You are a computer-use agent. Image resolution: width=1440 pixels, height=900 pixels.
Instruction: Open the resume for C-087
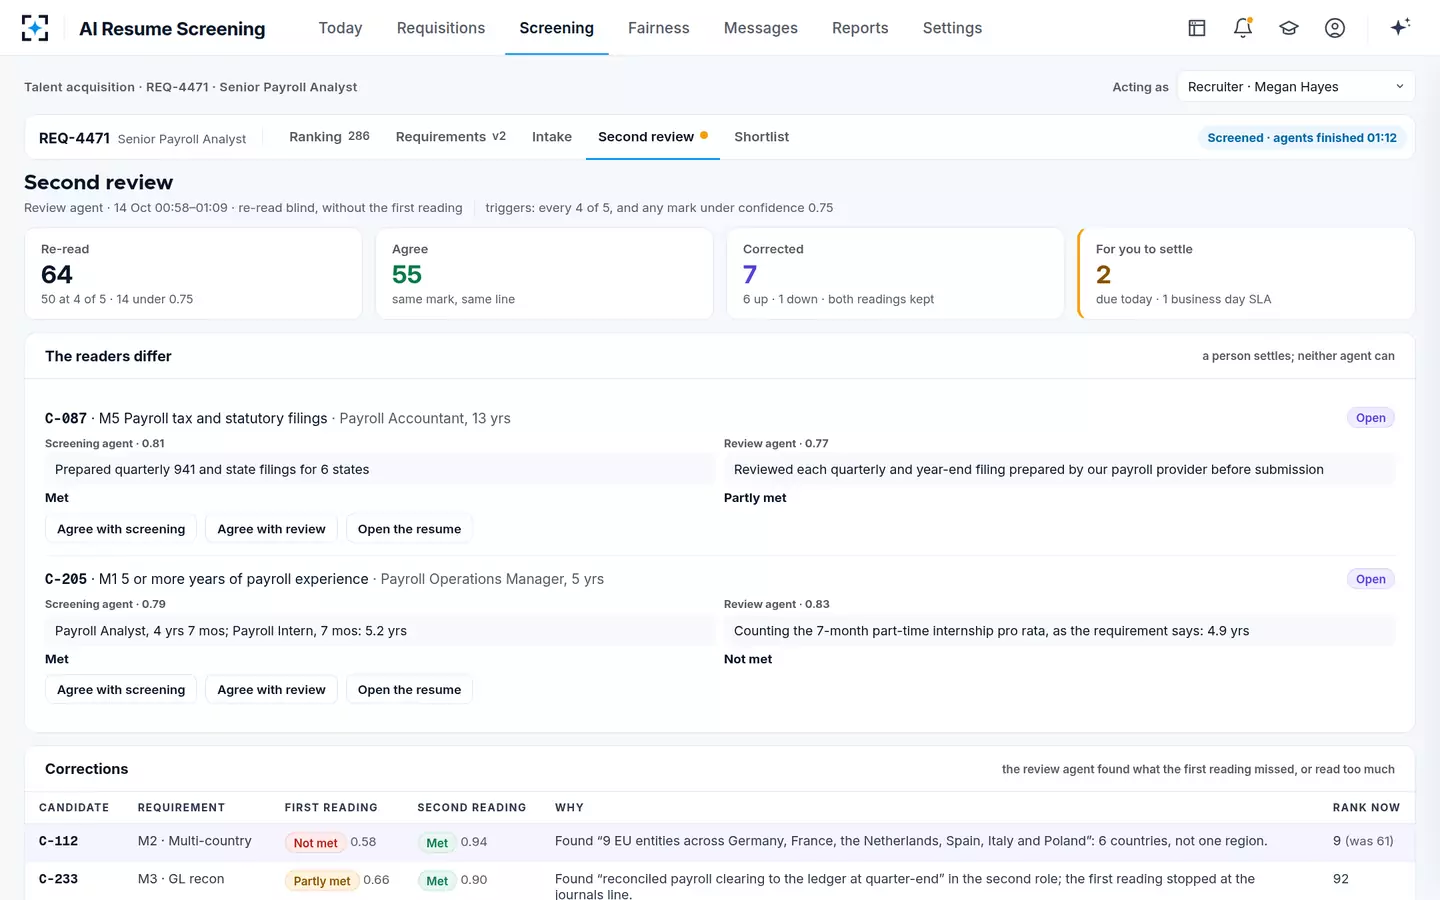[409, 529]
